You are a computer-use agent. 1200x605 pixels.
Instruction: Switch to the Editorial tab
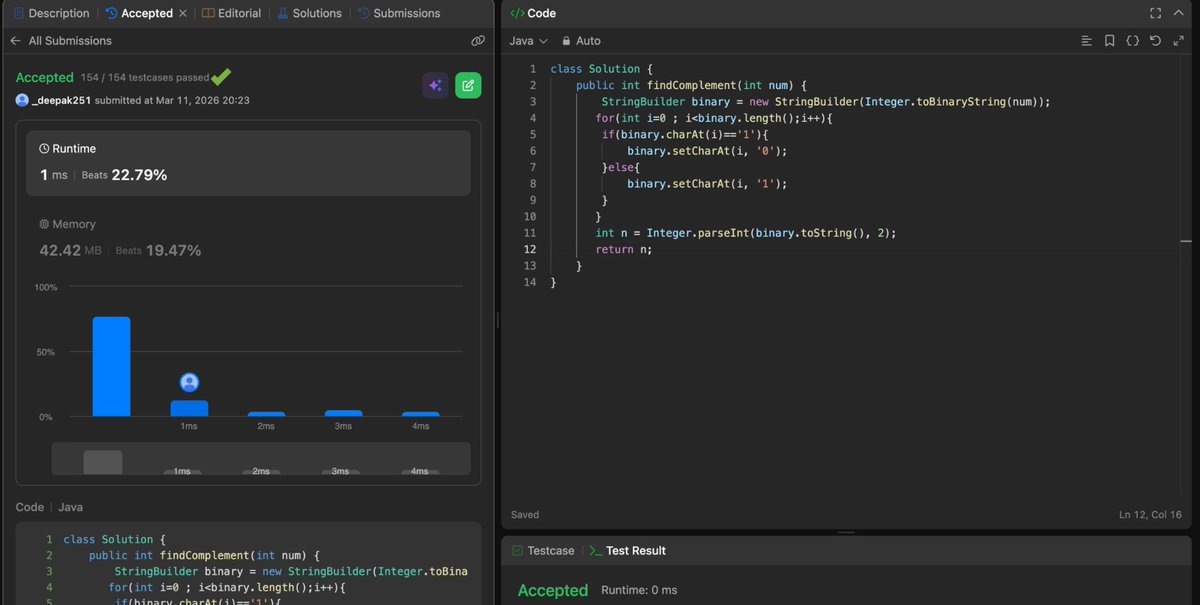231,13
